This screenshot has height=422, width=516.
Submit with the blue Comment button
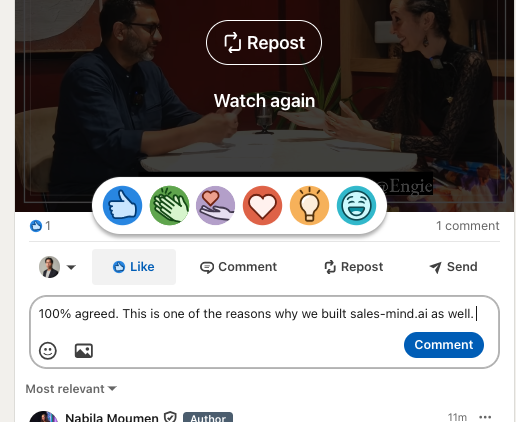[444, 345]
